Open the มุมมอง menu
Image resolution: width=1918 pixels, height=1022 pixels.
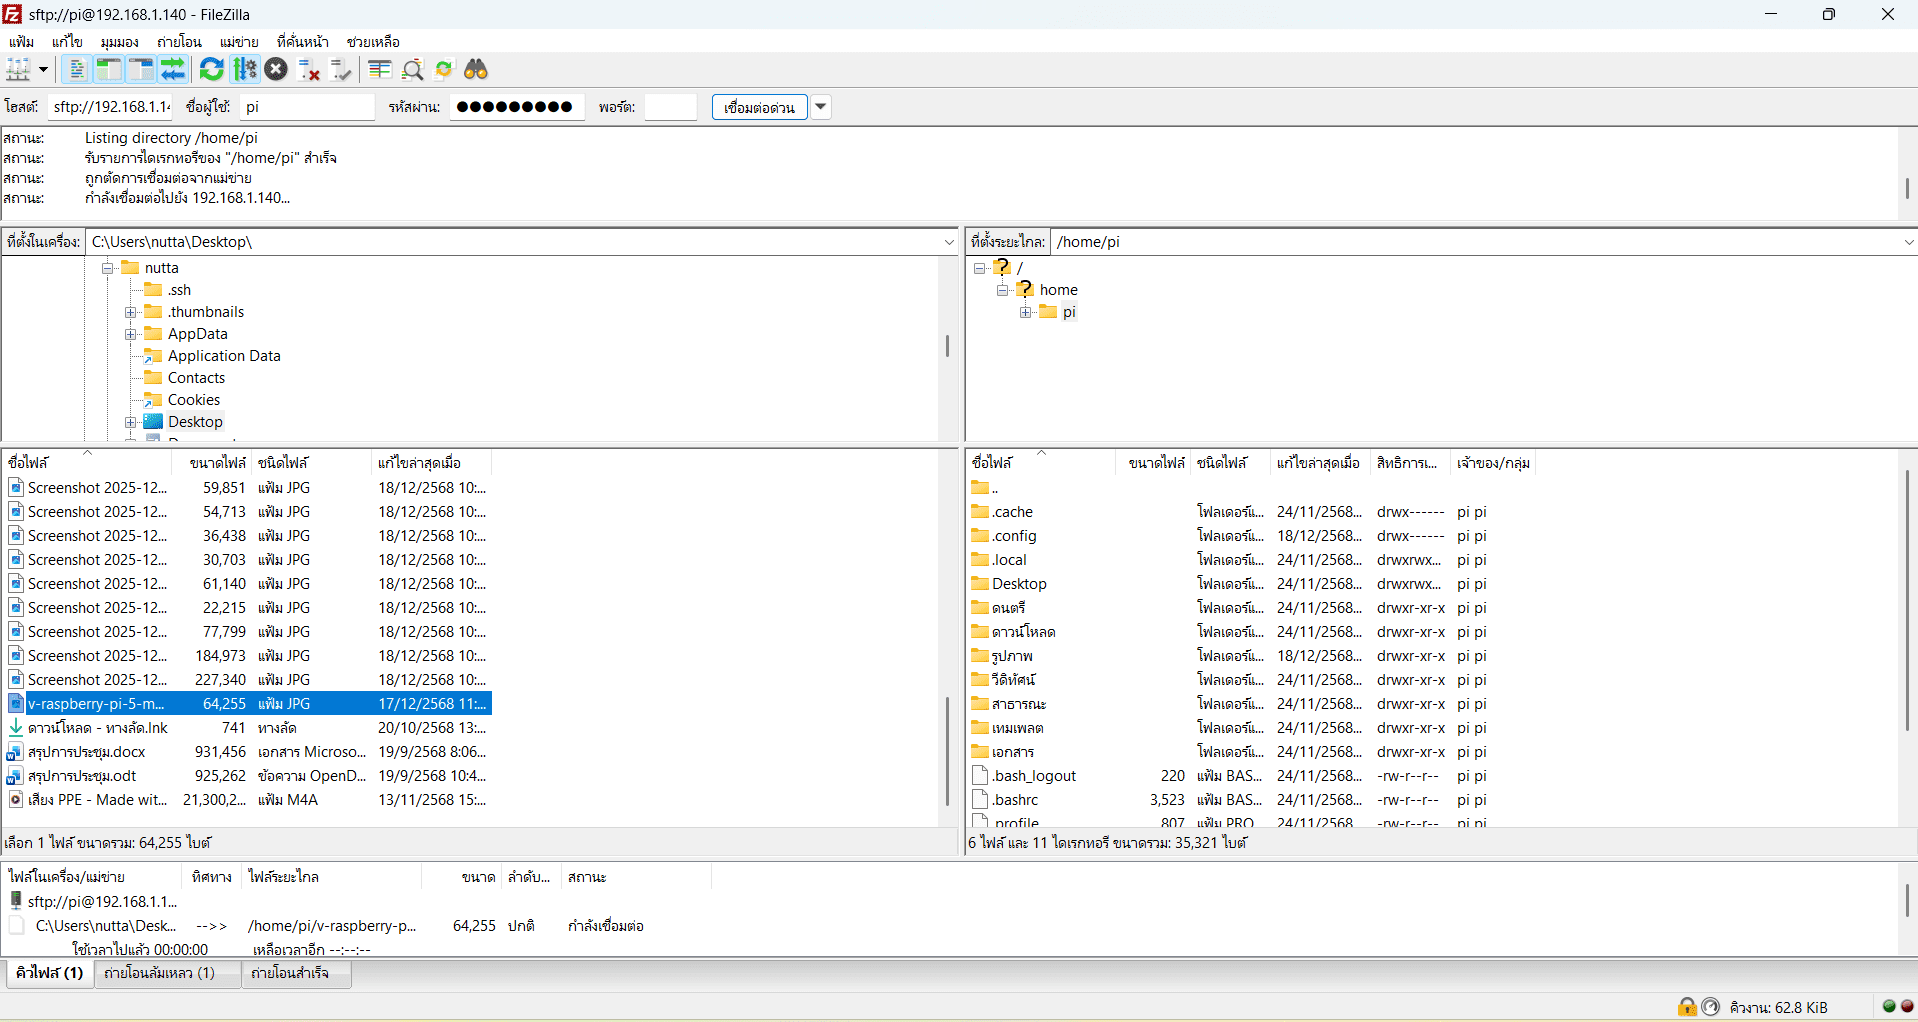[120, 42]
